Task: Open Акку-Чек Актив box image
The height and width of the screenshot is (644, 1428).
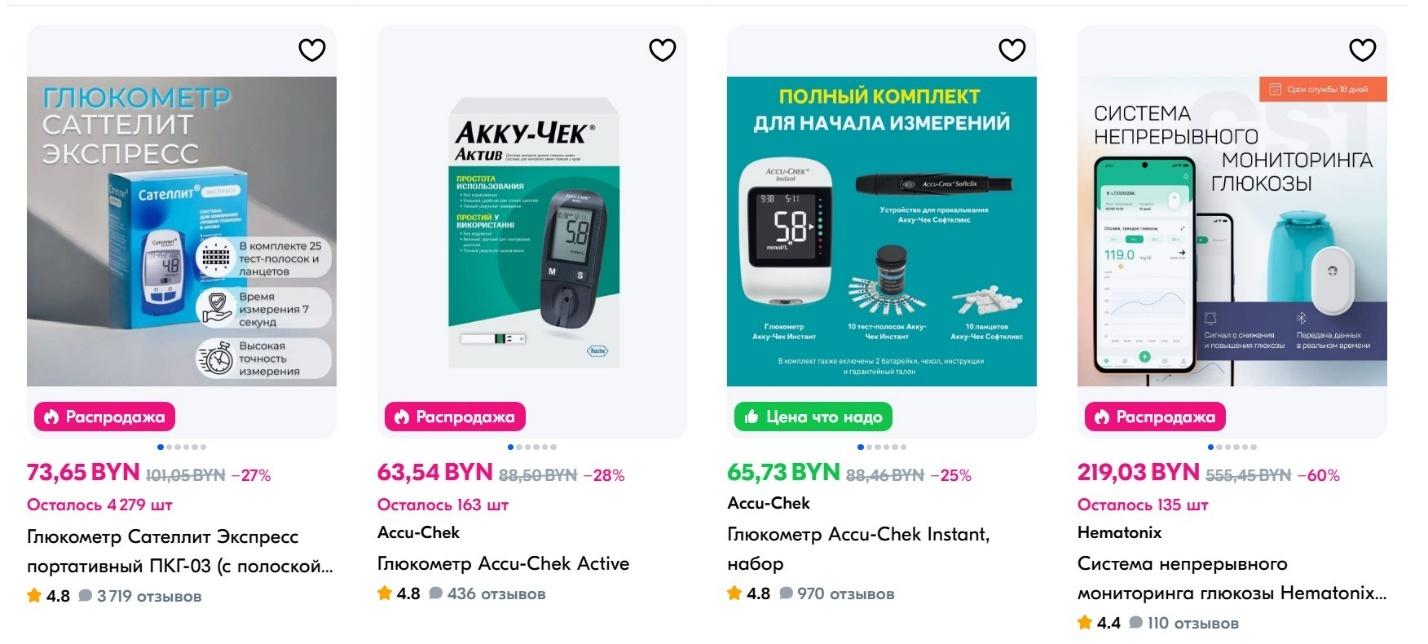Action: [x=532, y=231]
